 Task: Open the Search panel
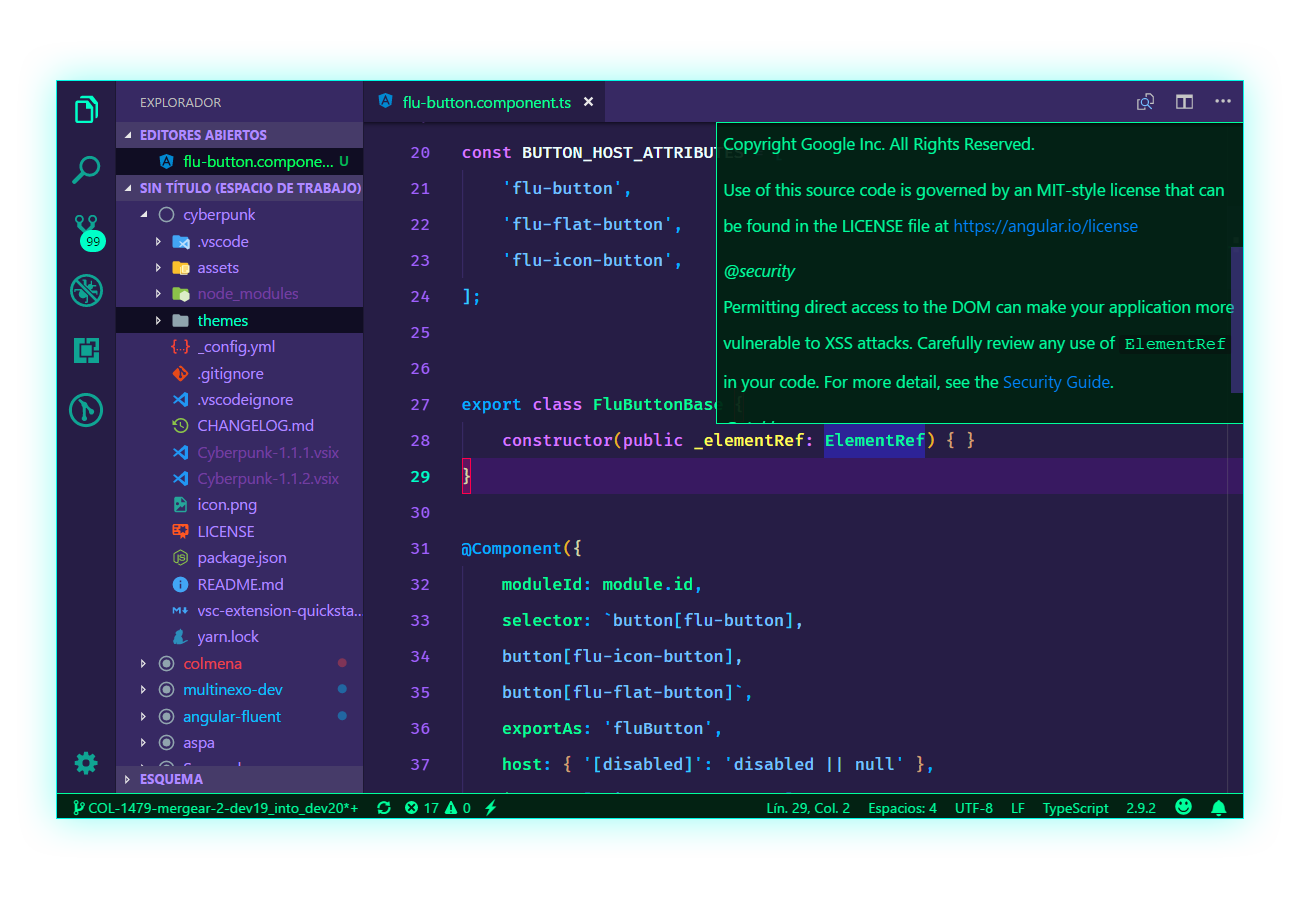click(x=85, y=170)
